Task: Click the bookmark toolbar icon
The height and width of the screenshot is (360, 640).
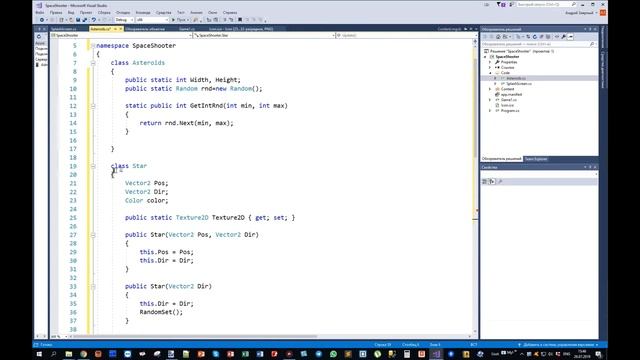Action: (x=240, y=20)
